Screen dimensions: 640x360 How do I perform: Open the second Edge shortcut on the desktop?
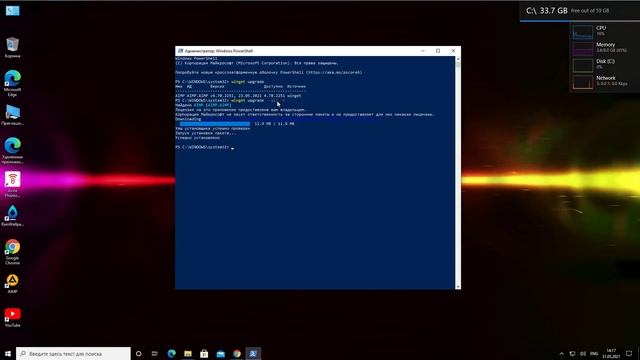pyautogui.click(x=13, y=151)
